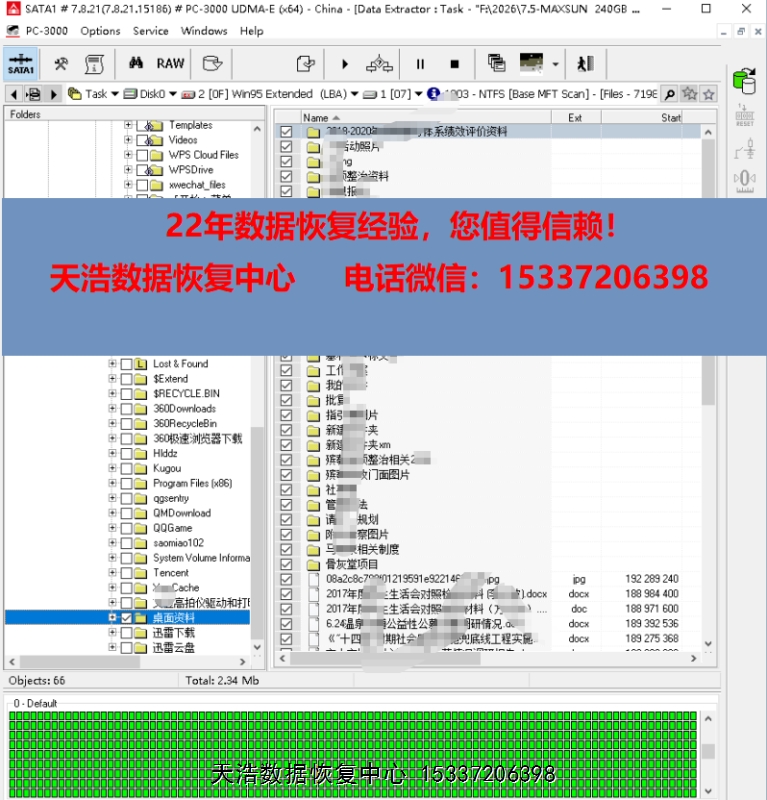Image resolution: width=767 pixels, height=800 pixels.
Task: Toggle checkbox for Lost & Found folder
Action: [126, 364]
